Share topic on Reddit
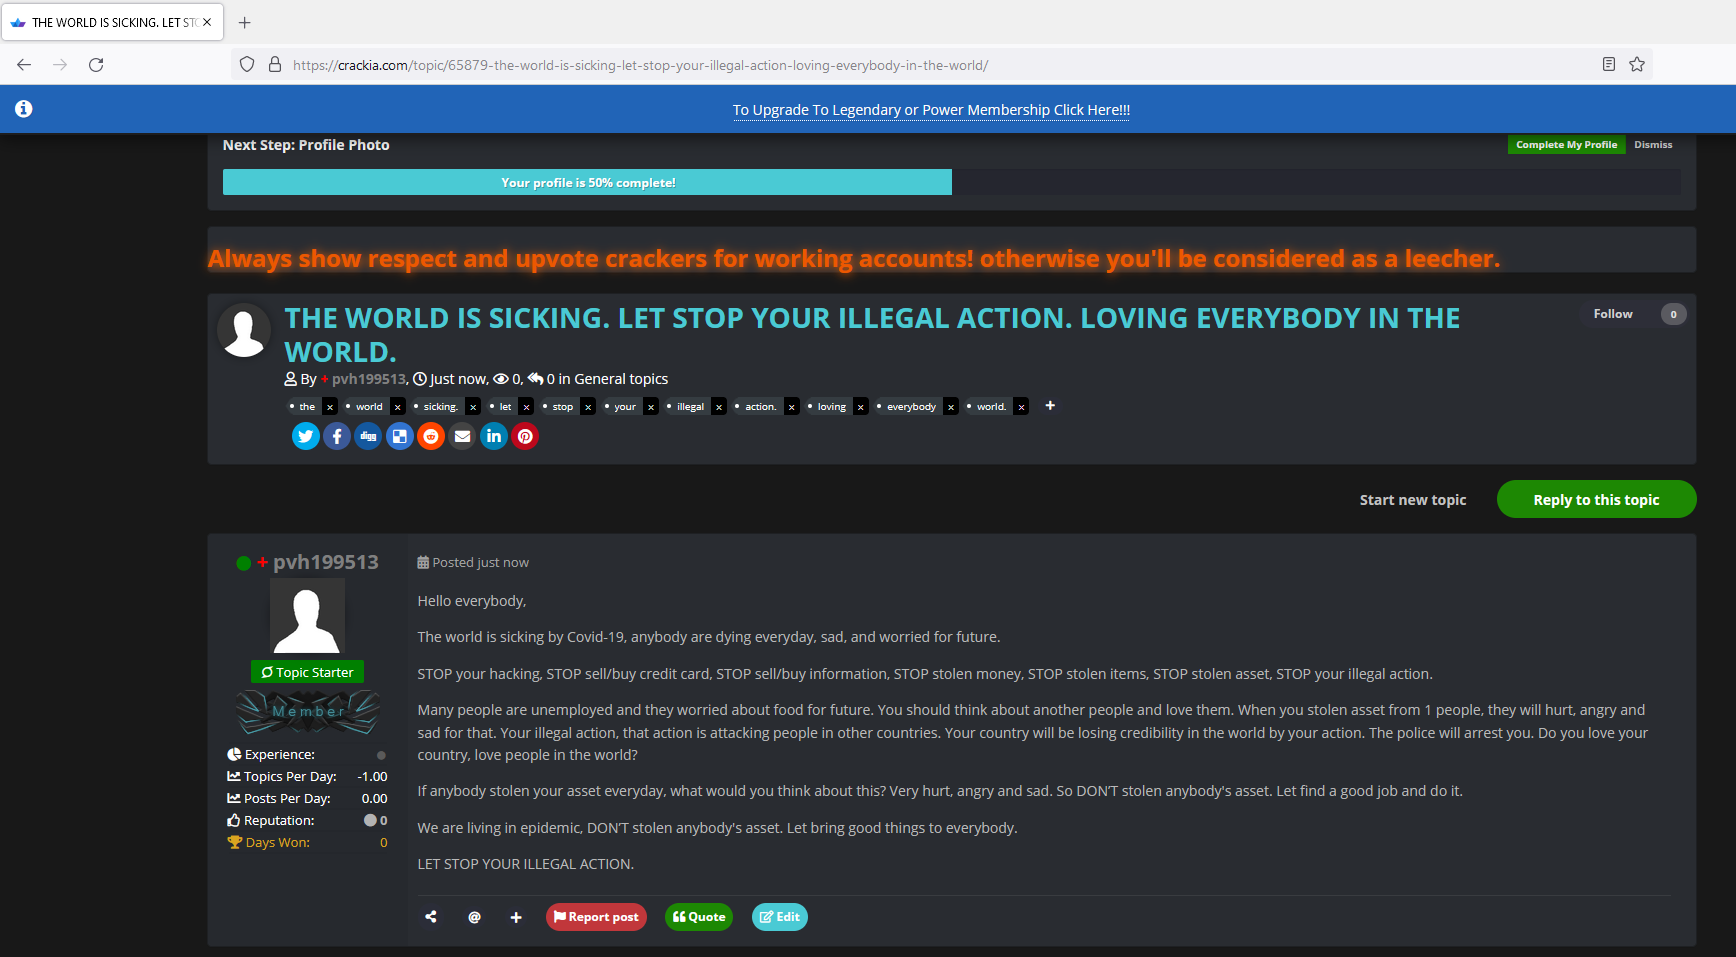The image size is (1736, 957). click(x=431, y=436)
